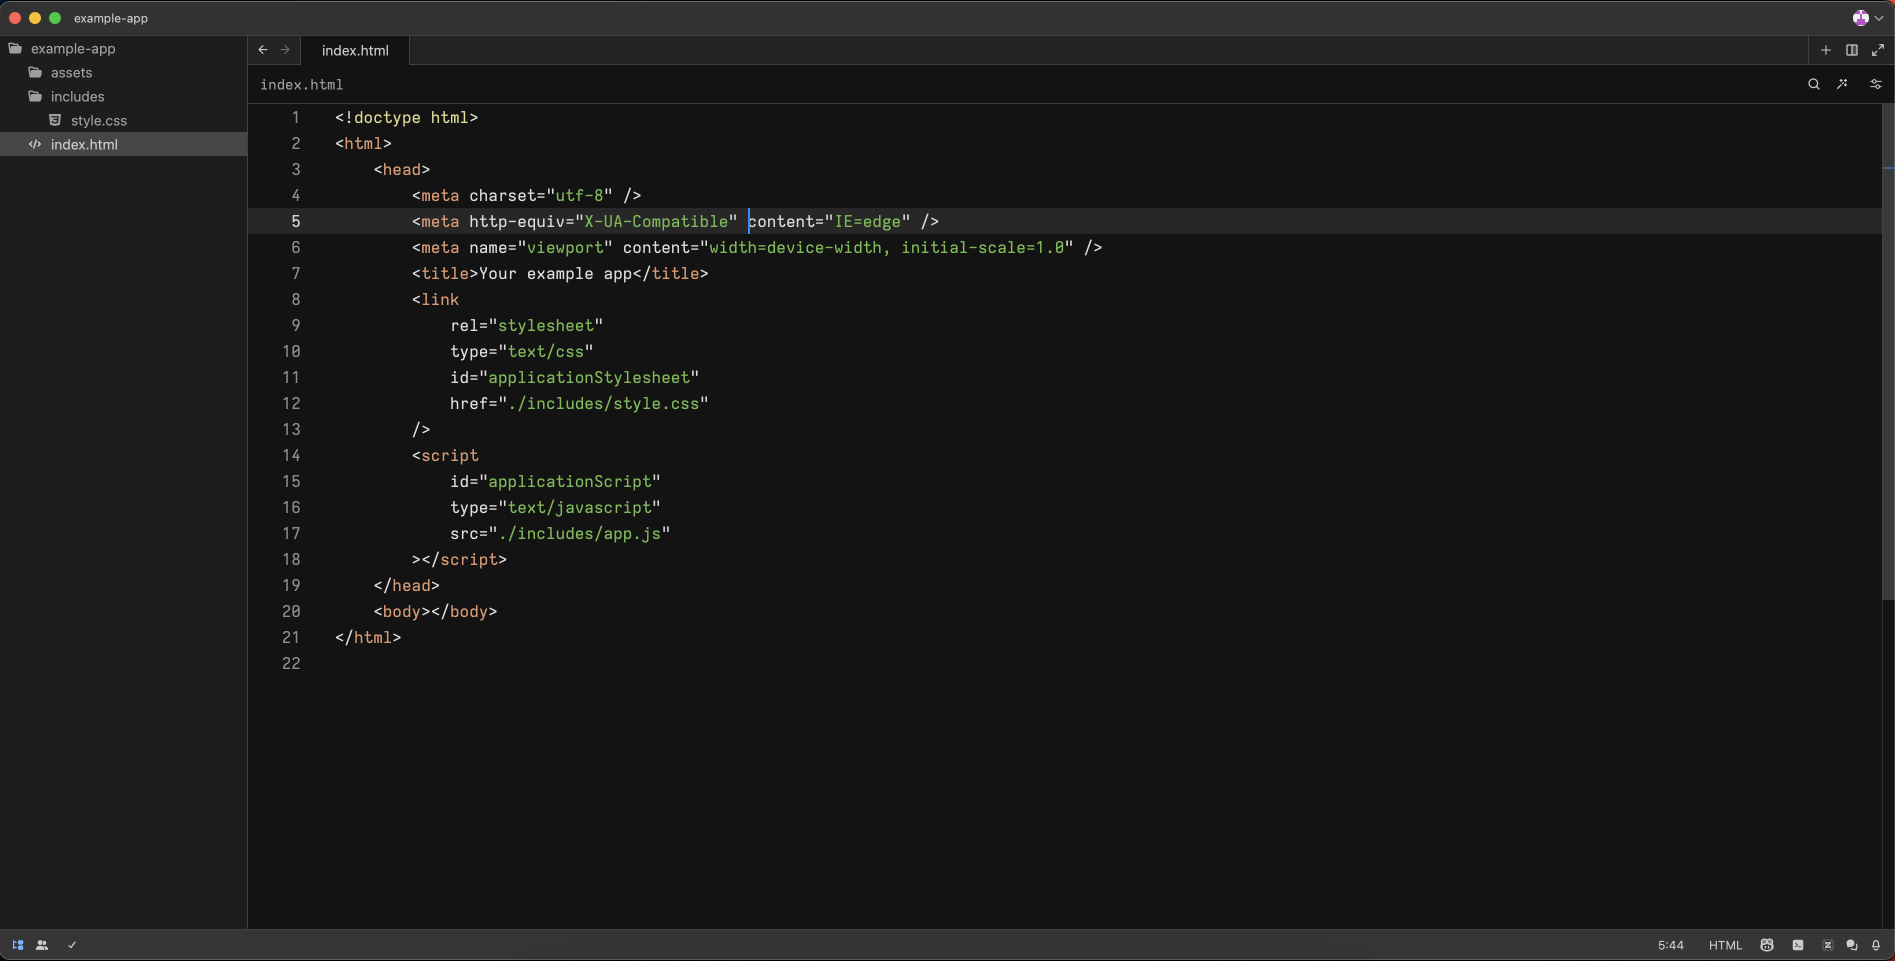
Task: Click the editor vertical scrollbar
Action: pos(1888,350)
